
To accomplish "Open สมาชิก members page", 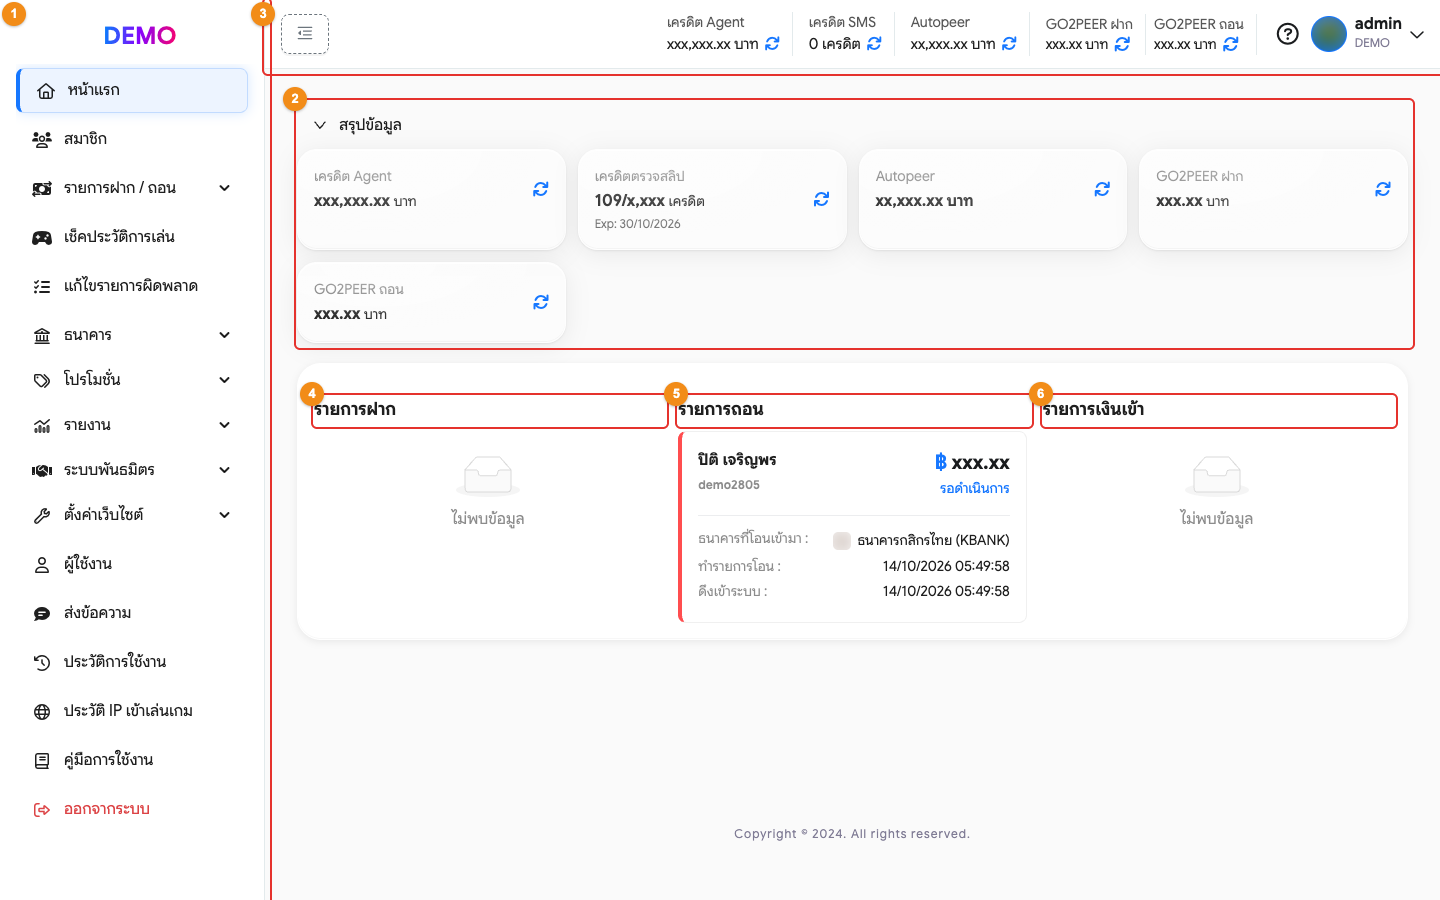I will pos(132,139).
